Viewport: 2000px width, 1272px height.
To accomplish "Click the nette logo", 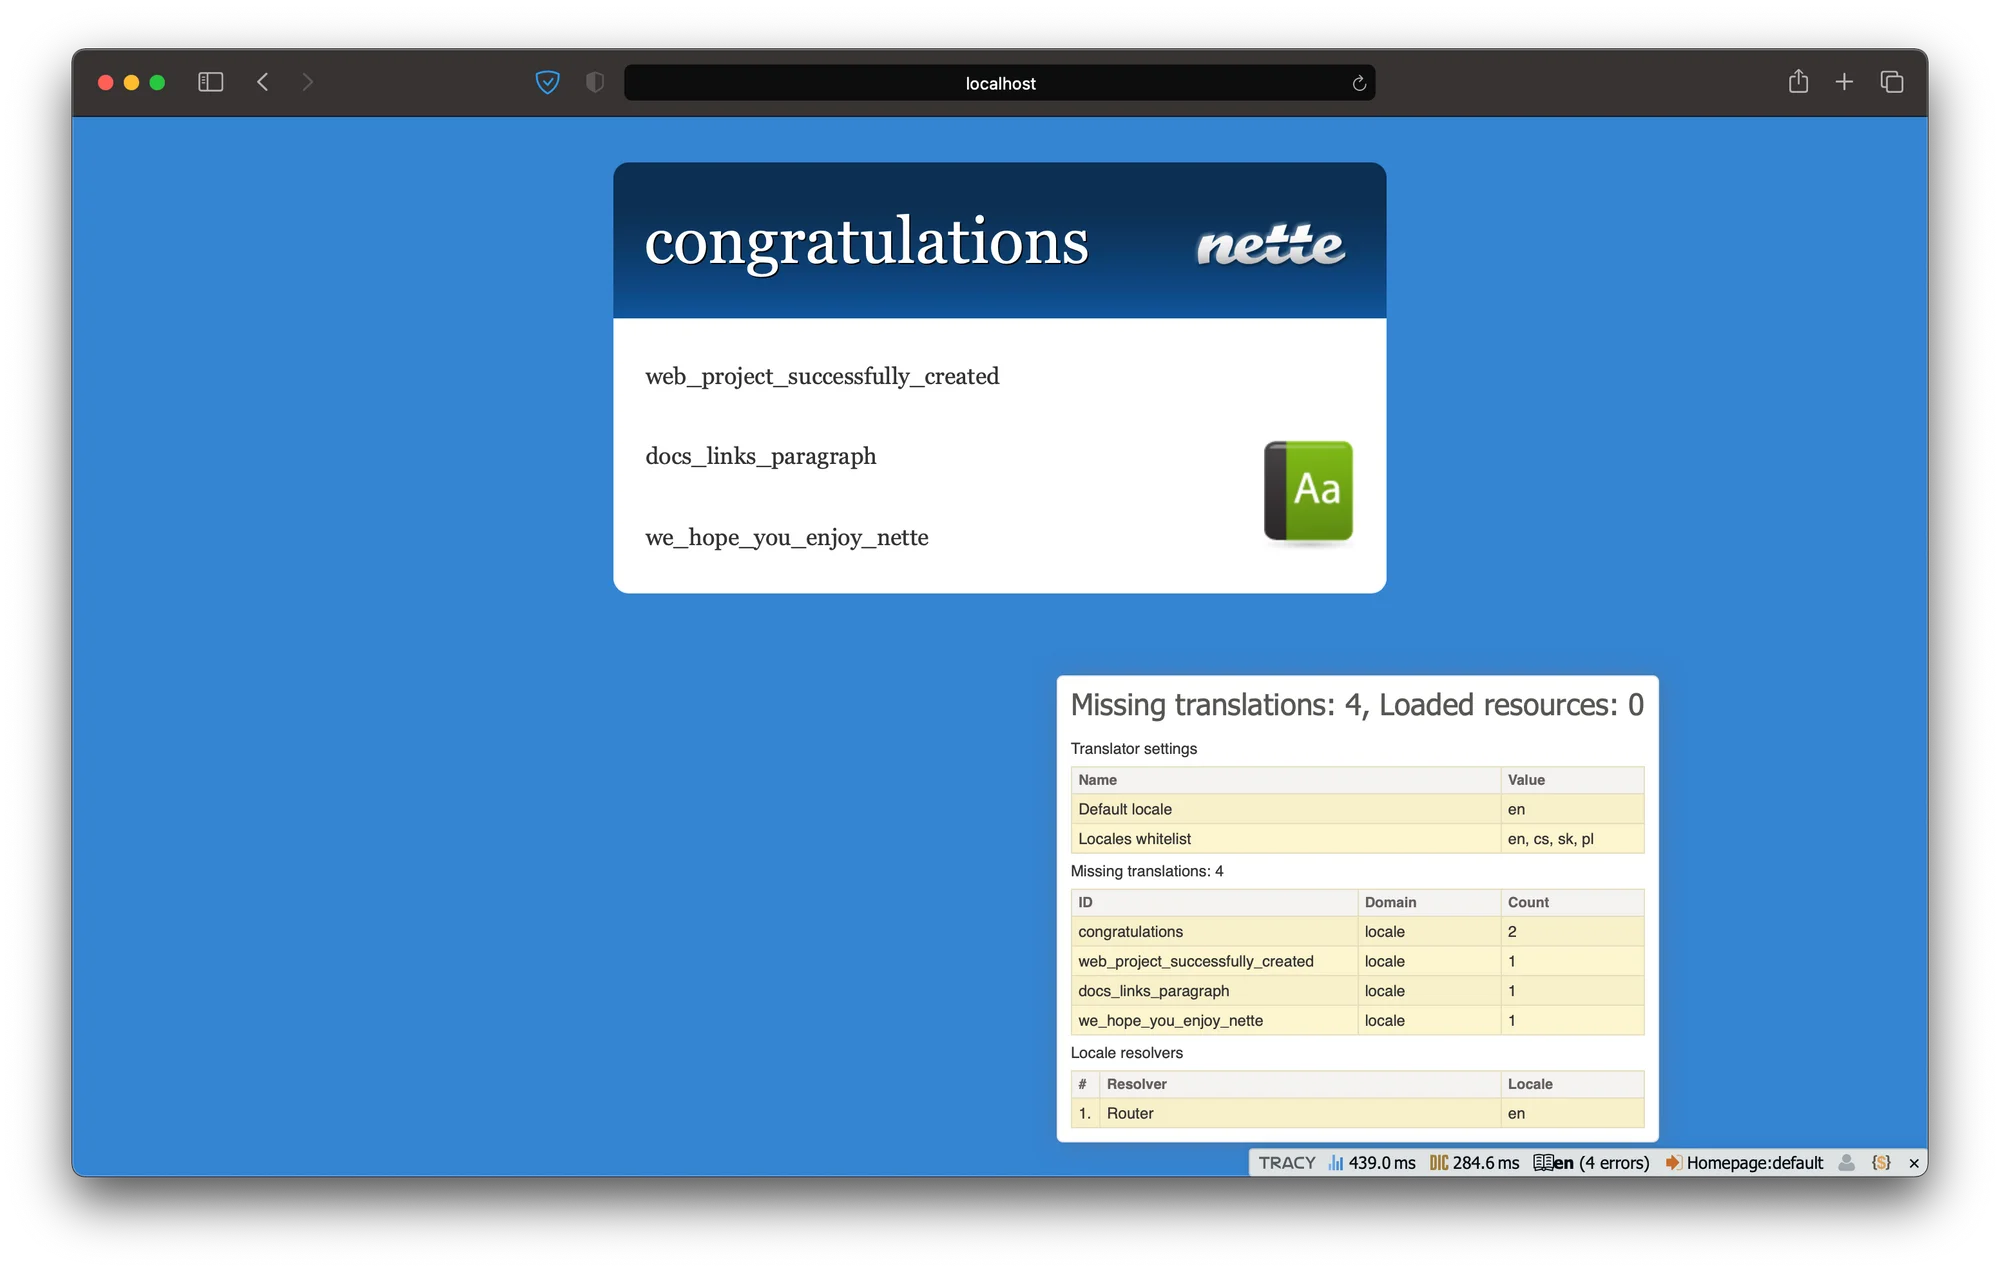I will coord(1270,244).
